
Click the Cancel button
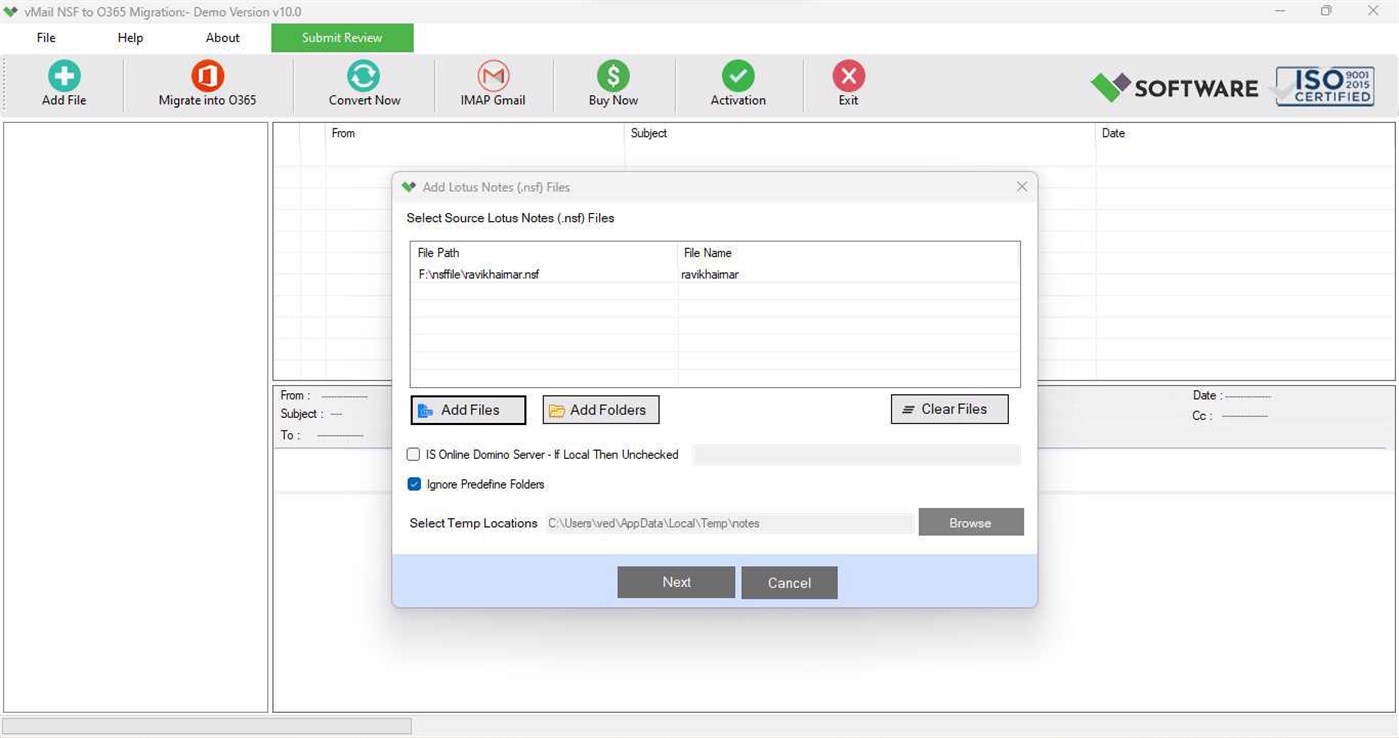789,582
